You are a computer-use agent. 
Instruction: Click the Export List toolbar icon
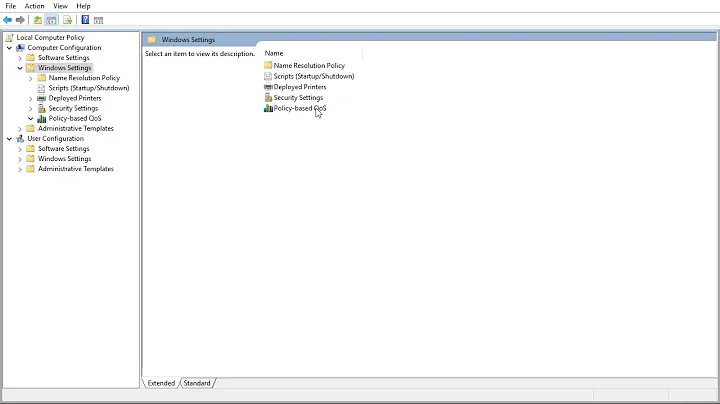(x=68, y=20)
